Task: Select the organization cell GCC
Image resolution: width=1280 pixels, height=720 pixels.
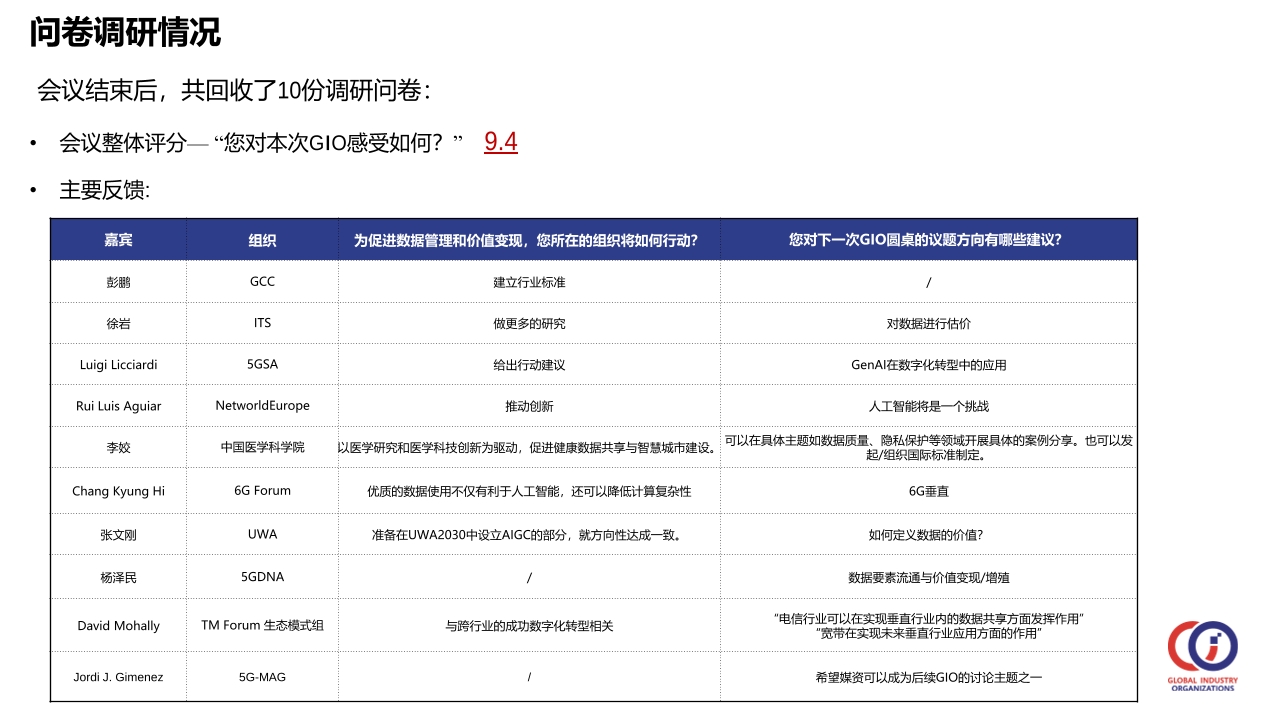Action: [262, 282]
